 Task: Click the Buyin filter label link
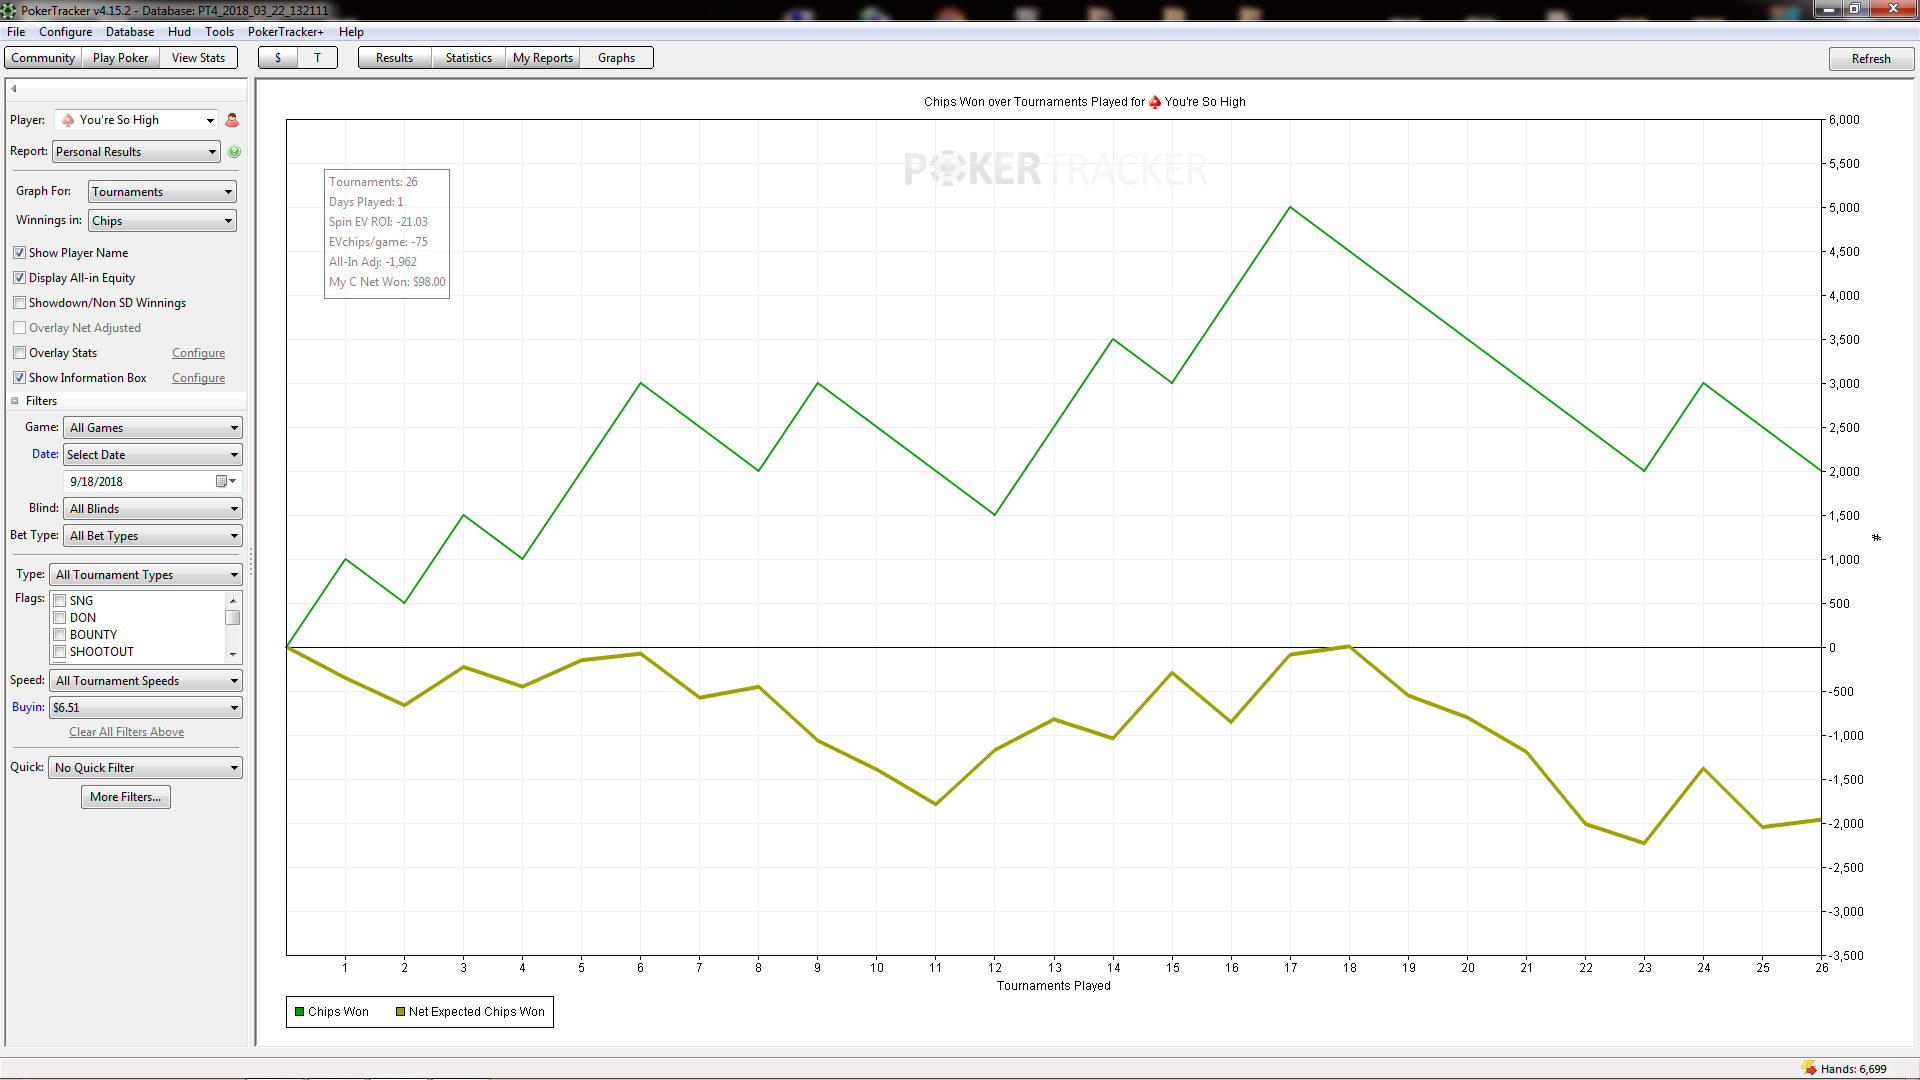tap(28, 707)
